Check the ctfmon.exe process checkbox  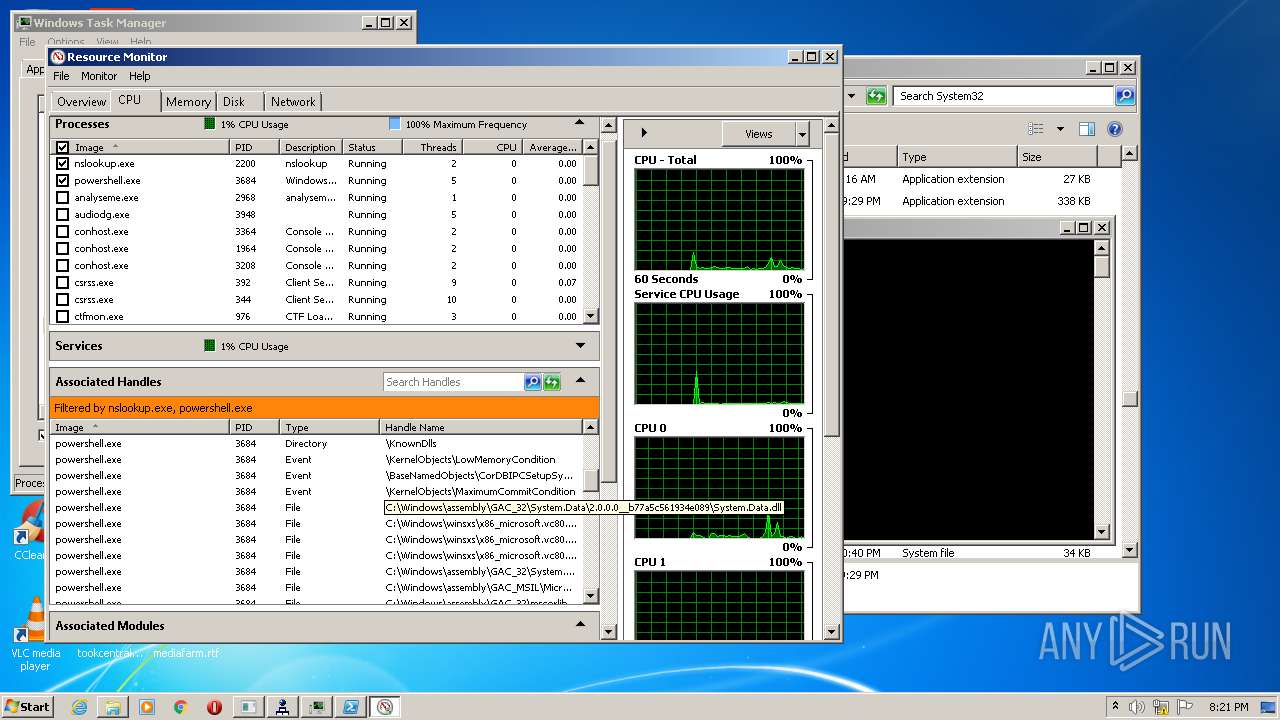coord(62,317)
